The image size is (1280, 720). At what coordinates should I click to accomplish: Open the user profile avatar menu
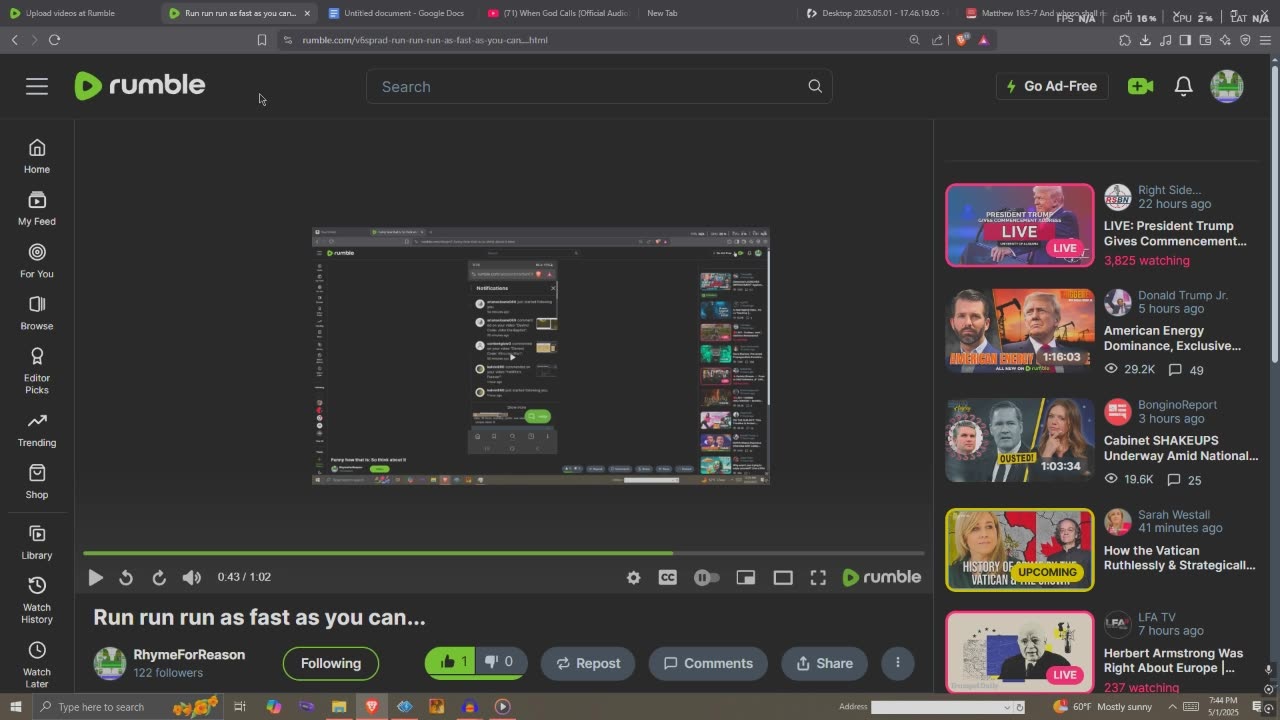coord(1227,86)
